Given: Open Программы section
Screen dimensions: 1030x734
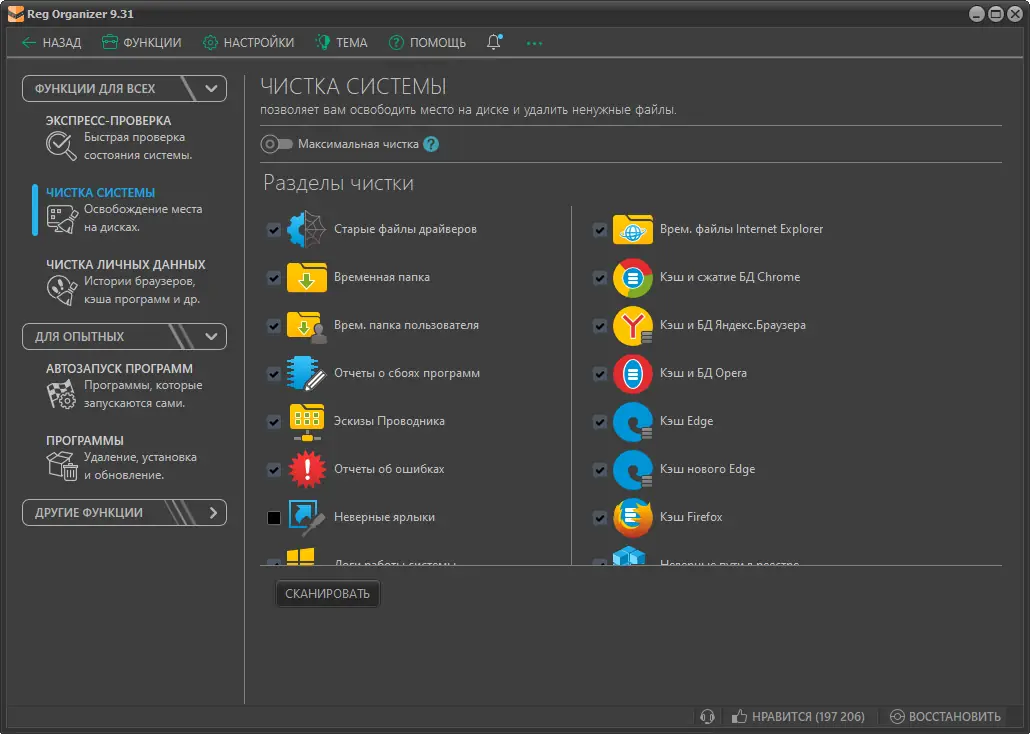Looking at the screenshot, I should [x=124, y=457].
